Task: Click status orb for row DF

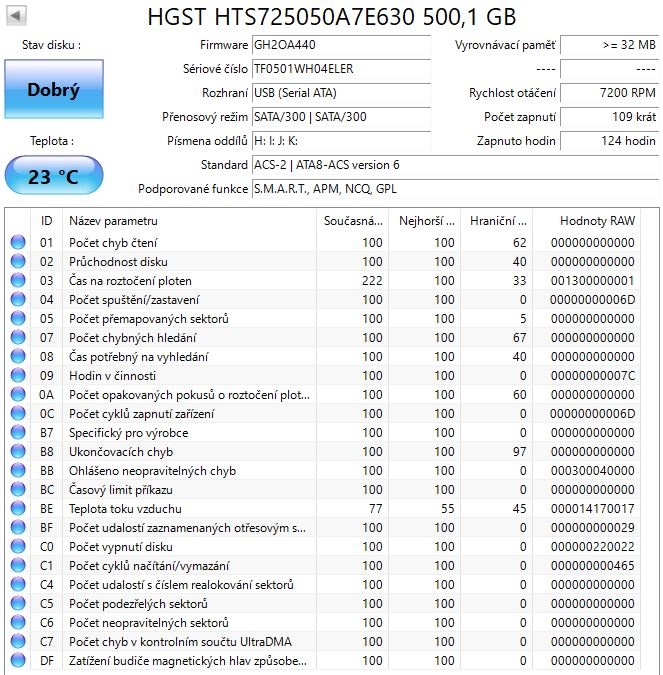Action: coord(18,660)
